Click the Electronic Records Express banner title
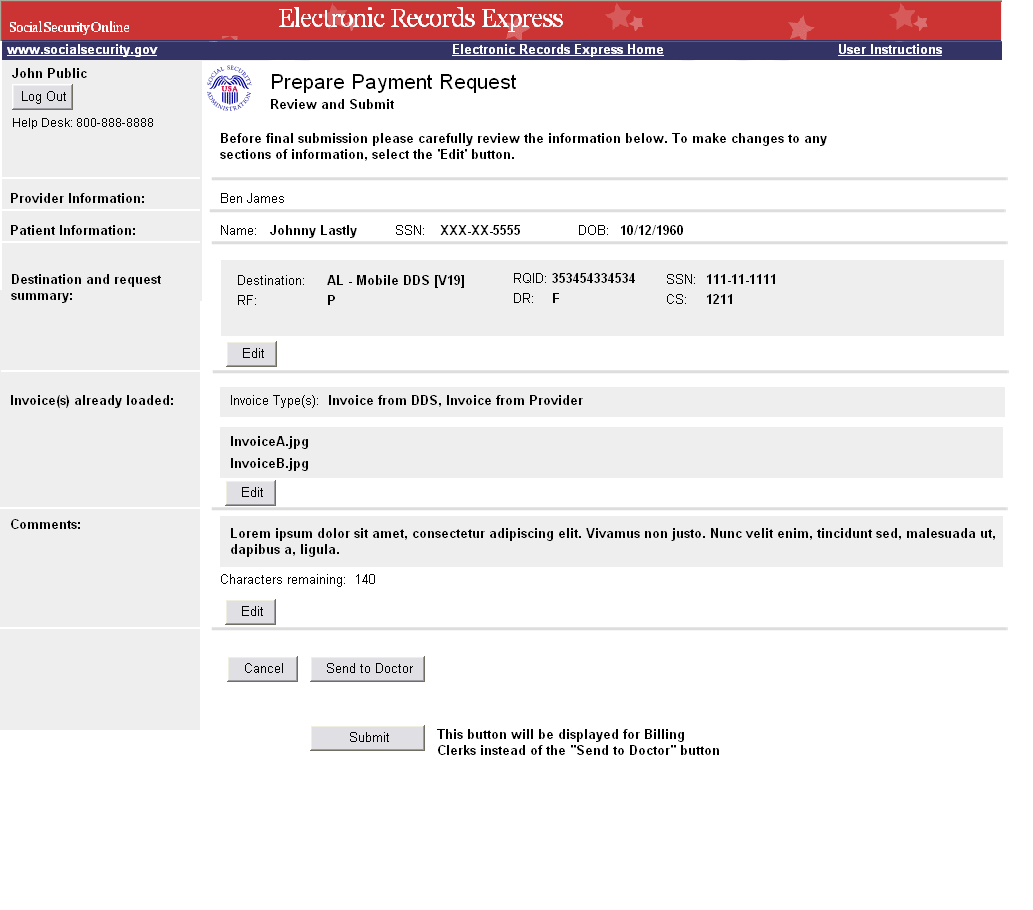The height and width of the screenshot is (910, 1033). point(420,19)
